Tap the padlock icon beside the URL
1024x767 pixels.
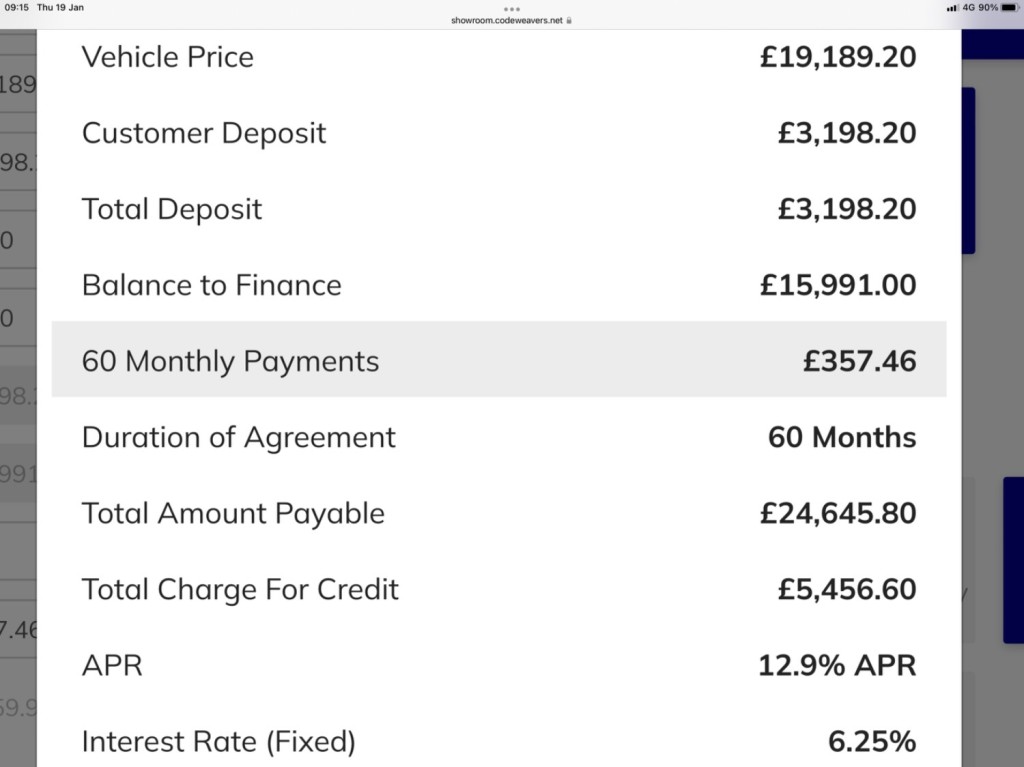coord(569,20)
